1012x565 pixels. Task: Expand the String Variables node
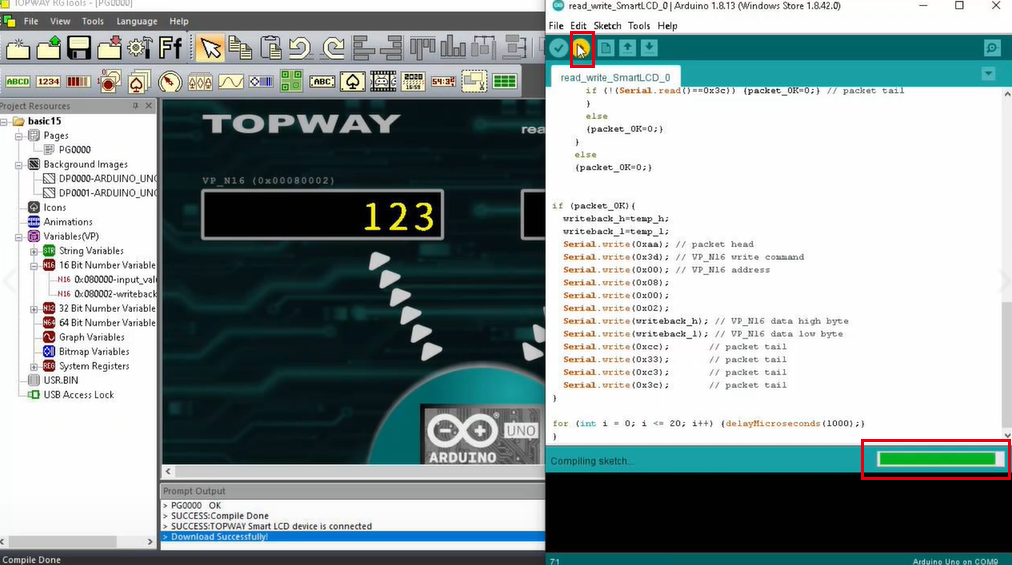[34, 251]
